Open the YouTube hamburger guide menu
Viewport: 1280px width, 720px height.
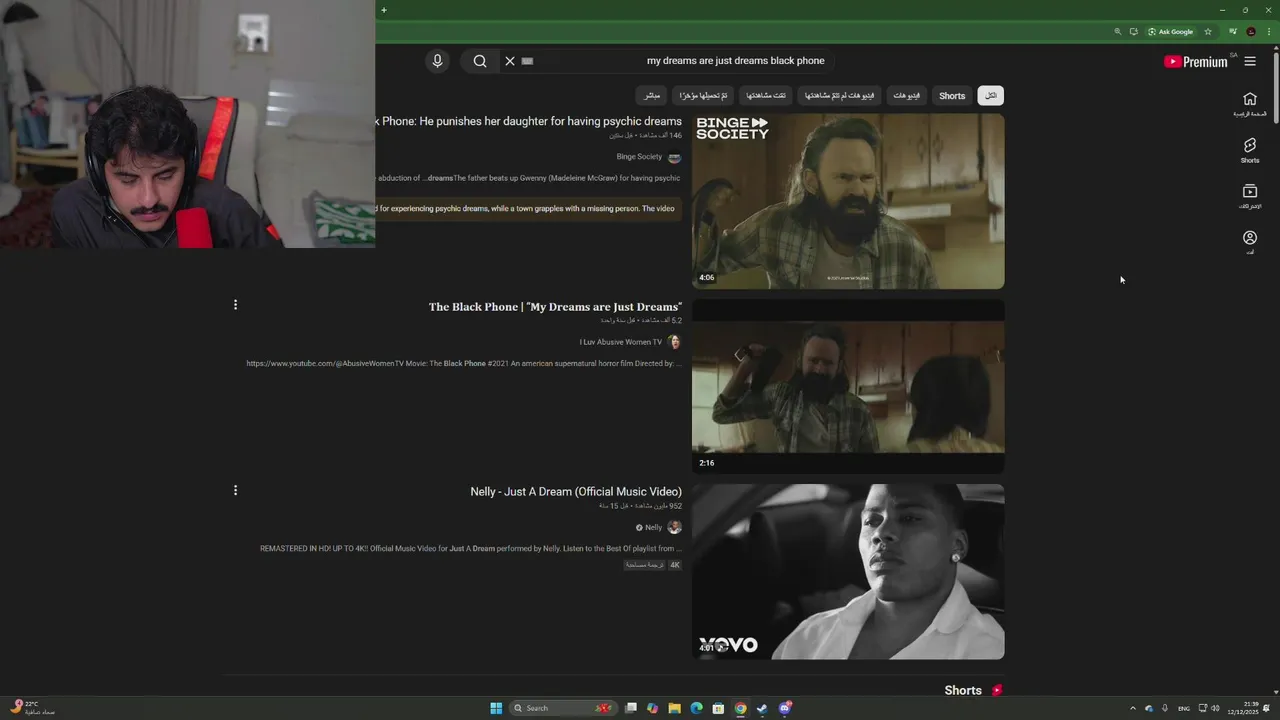(x=1250, y=61)
